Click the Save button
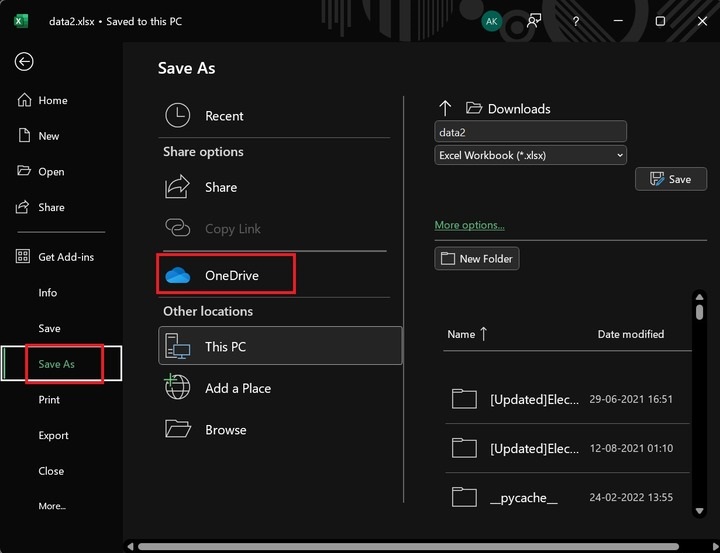The image size is (720, 553). pos(671,179)
